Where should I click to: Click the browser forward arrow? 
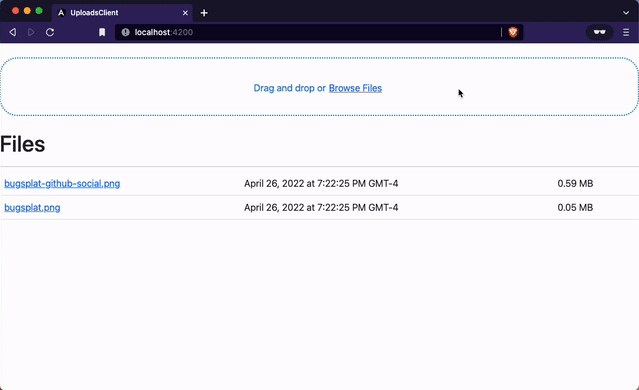pyautogui.click(x=31, y=32)
